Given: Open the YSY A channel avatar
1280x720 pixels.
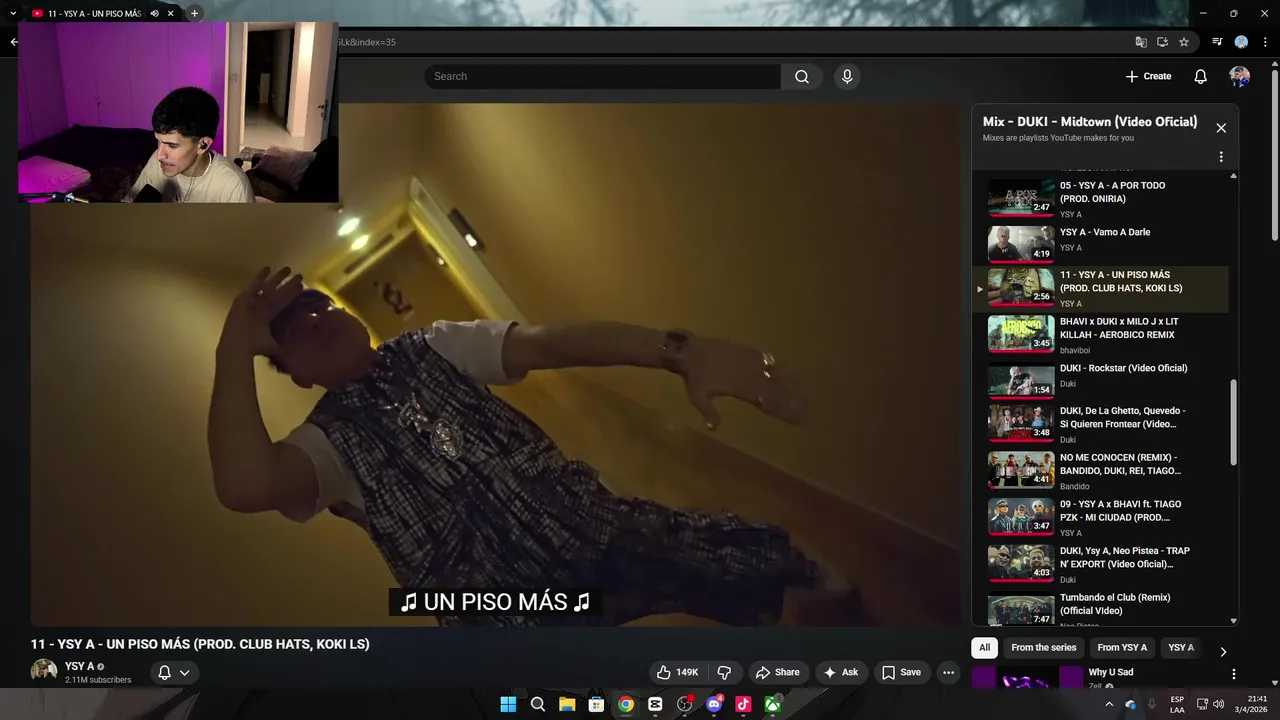Looking at the screenshot, I should [44, 672].
